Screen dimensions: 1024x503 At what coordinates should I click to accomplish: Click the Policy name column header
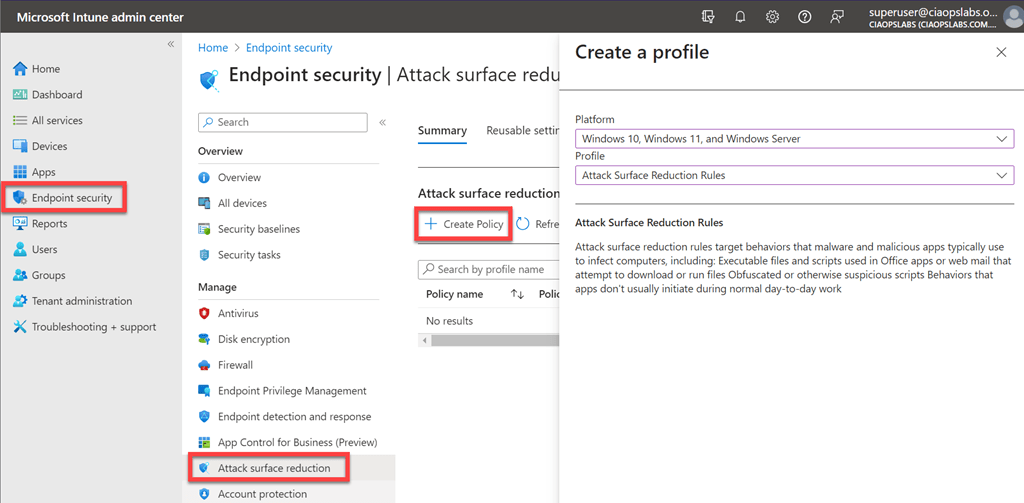tap(455, 295)
